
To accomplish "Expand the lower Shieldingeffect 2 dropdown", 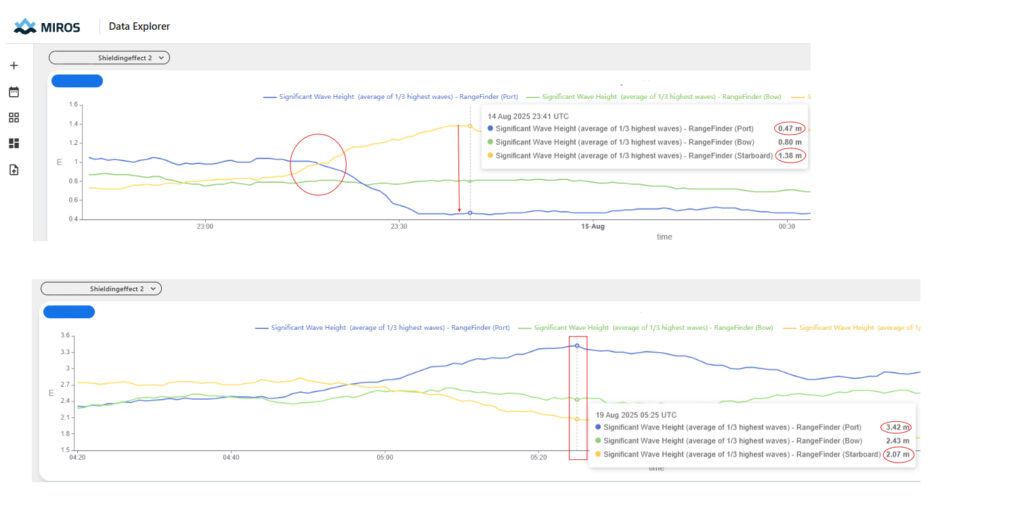I will [101, 289].
